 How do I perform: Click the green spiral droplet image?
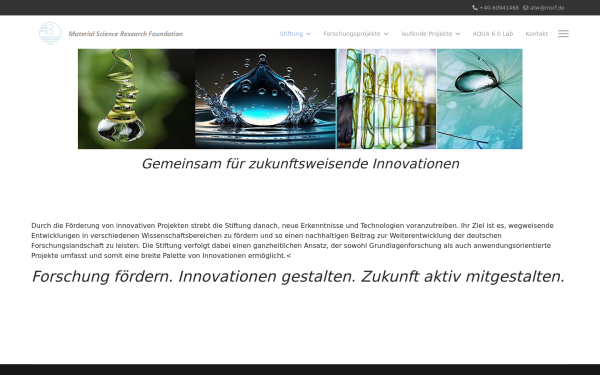136,99
